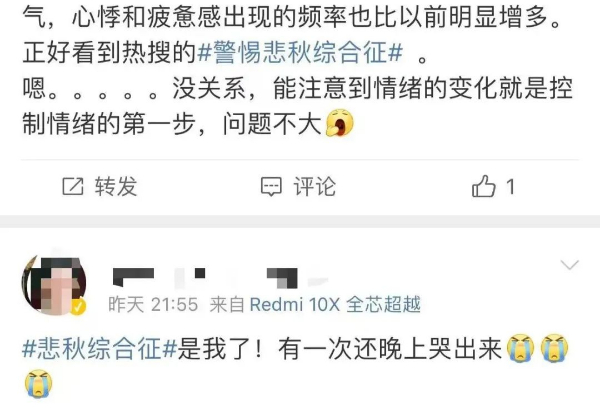Tap the repost arrow icon

click(73, 186)
